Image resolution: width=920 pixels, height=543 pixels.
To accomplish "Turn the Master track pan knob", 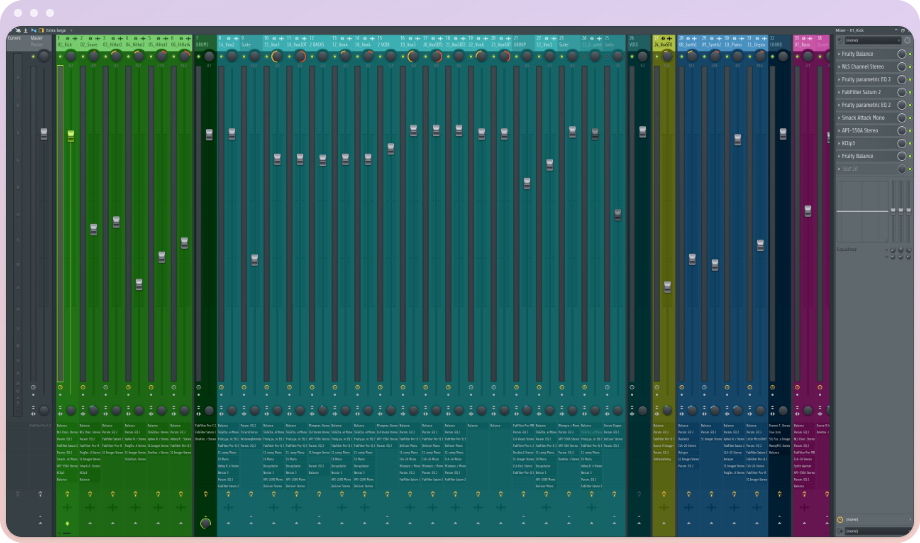I will pyautogui.click(x=43, y=56).
